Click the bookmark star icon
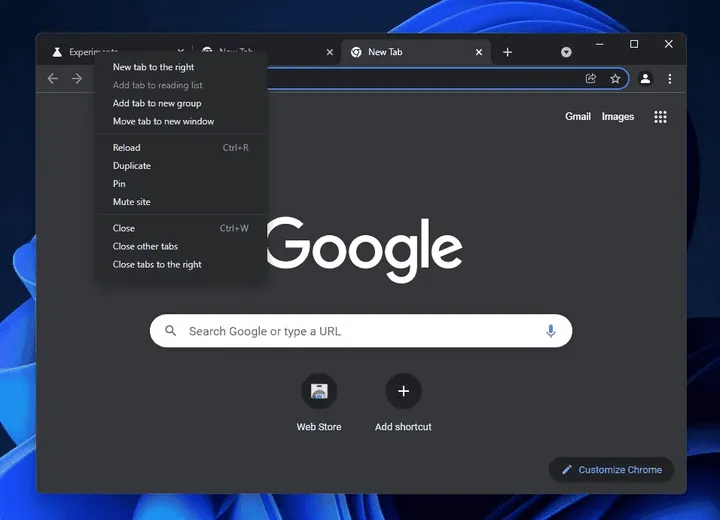The image size is (720, 520). (x=615, y=79)
